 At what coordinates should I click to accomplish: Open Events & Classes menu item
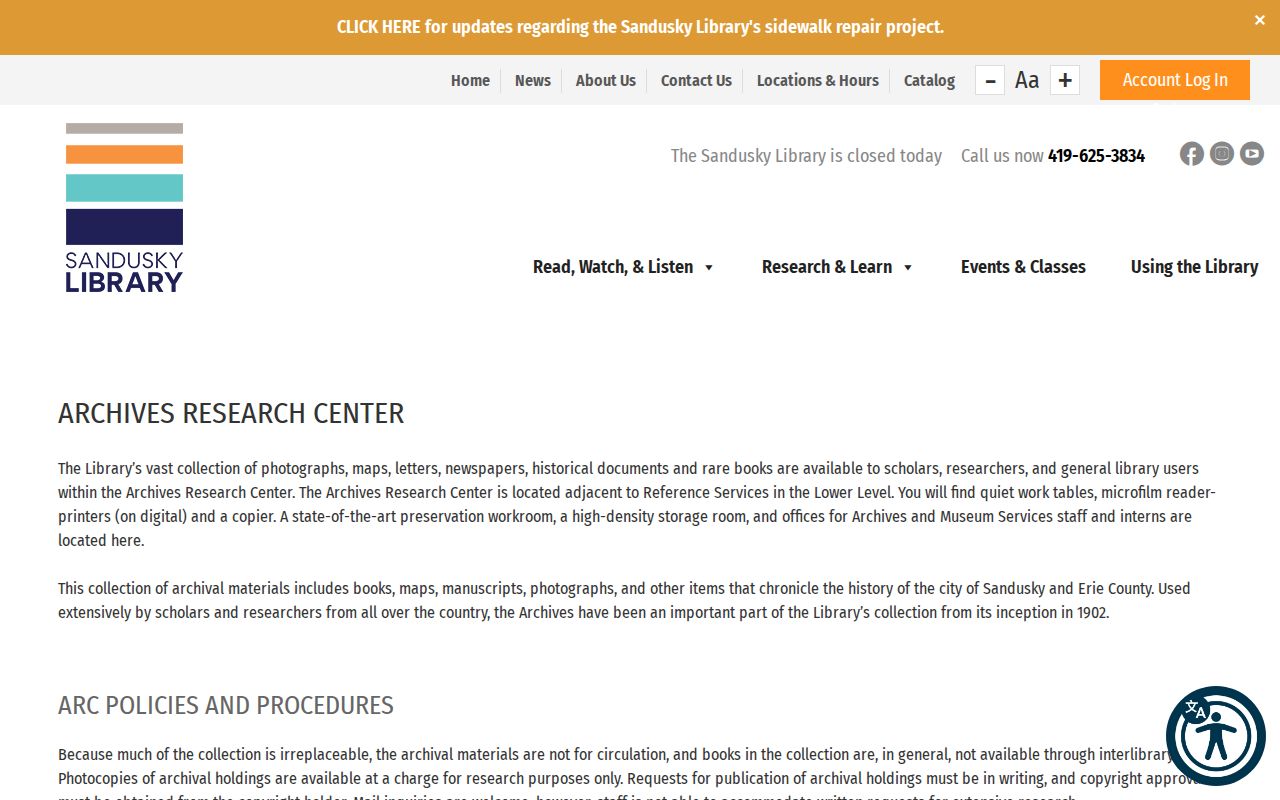tap(1023, 267)
